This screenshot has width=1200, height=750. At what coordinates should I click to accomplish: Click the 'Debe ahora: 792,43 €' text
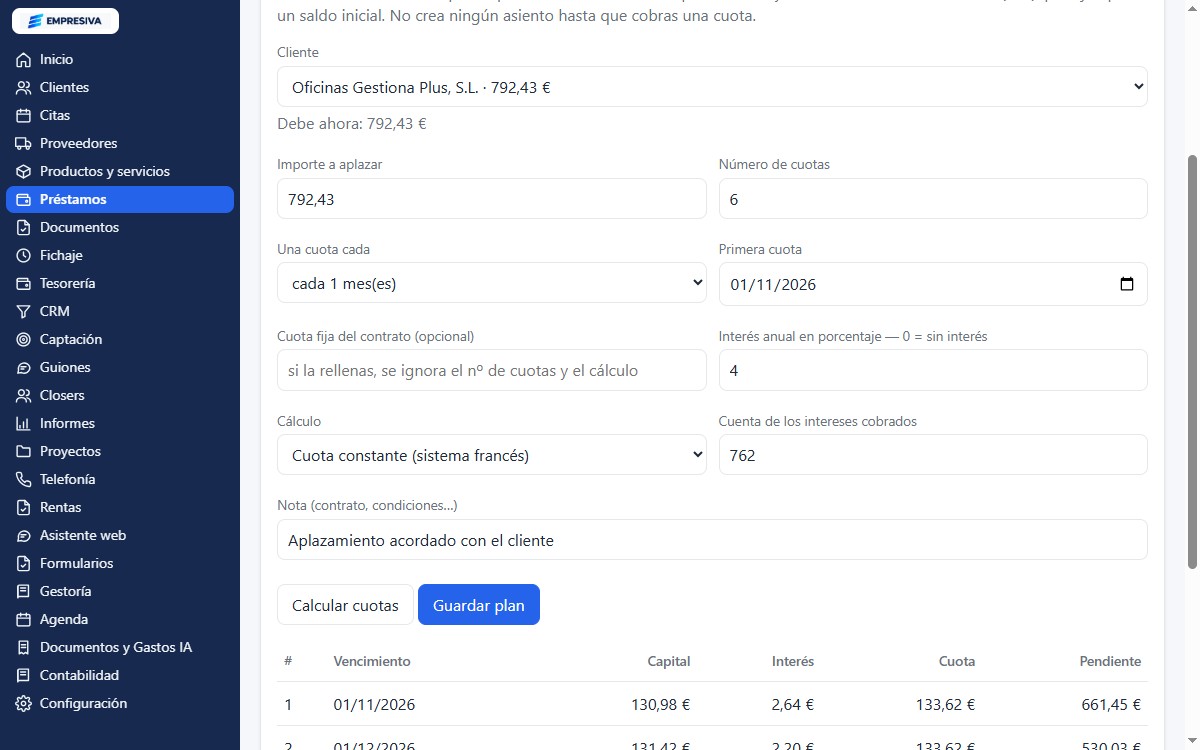click(x=352, y=124)
